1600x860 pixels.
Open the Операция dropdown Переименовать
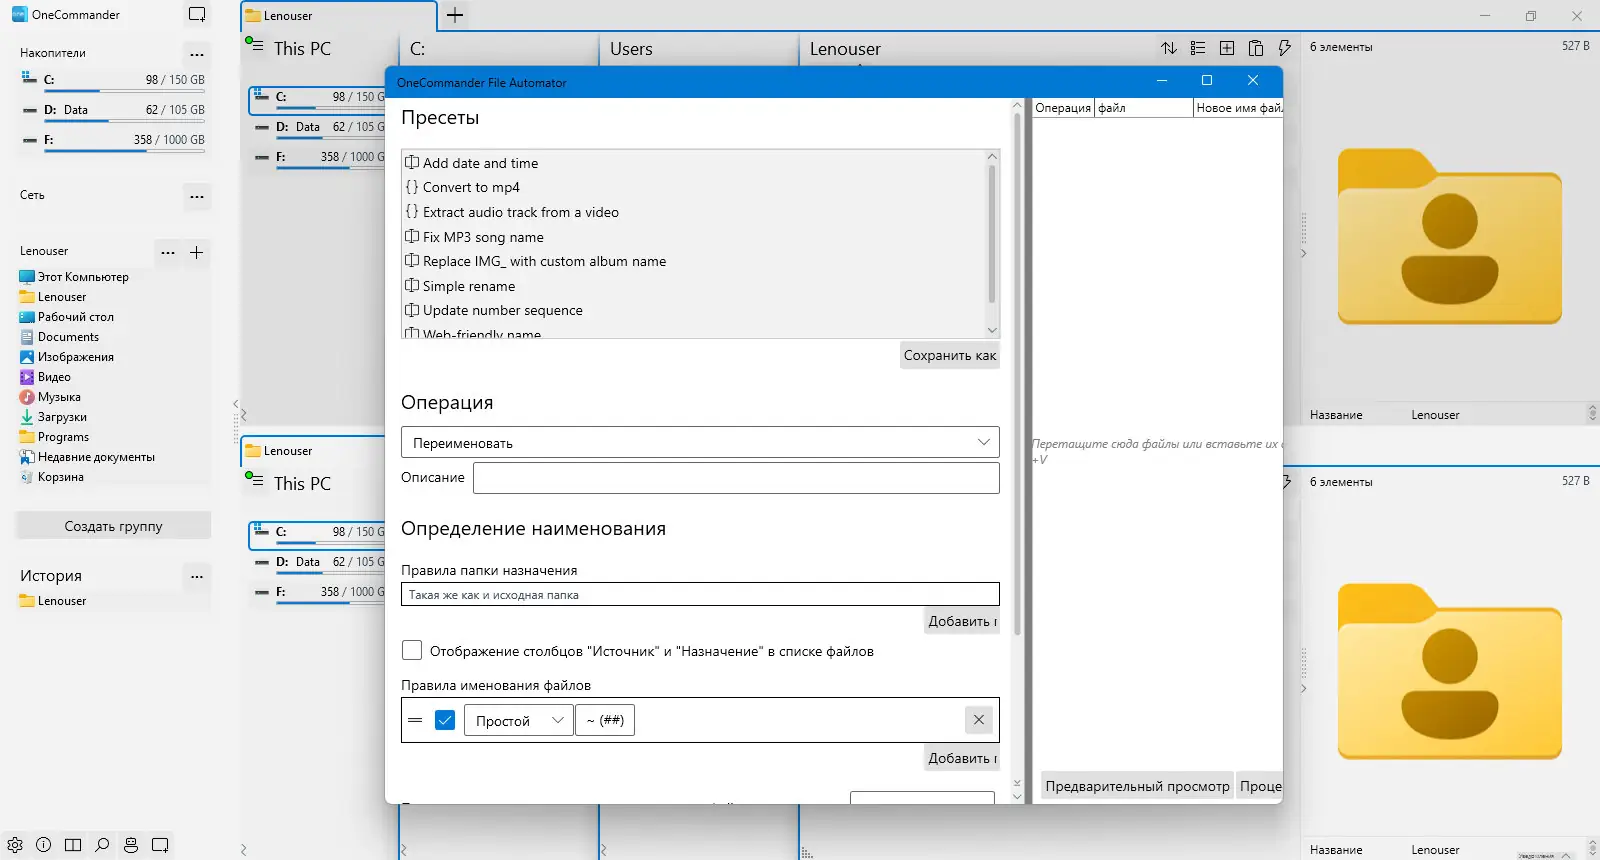(700, 442)
